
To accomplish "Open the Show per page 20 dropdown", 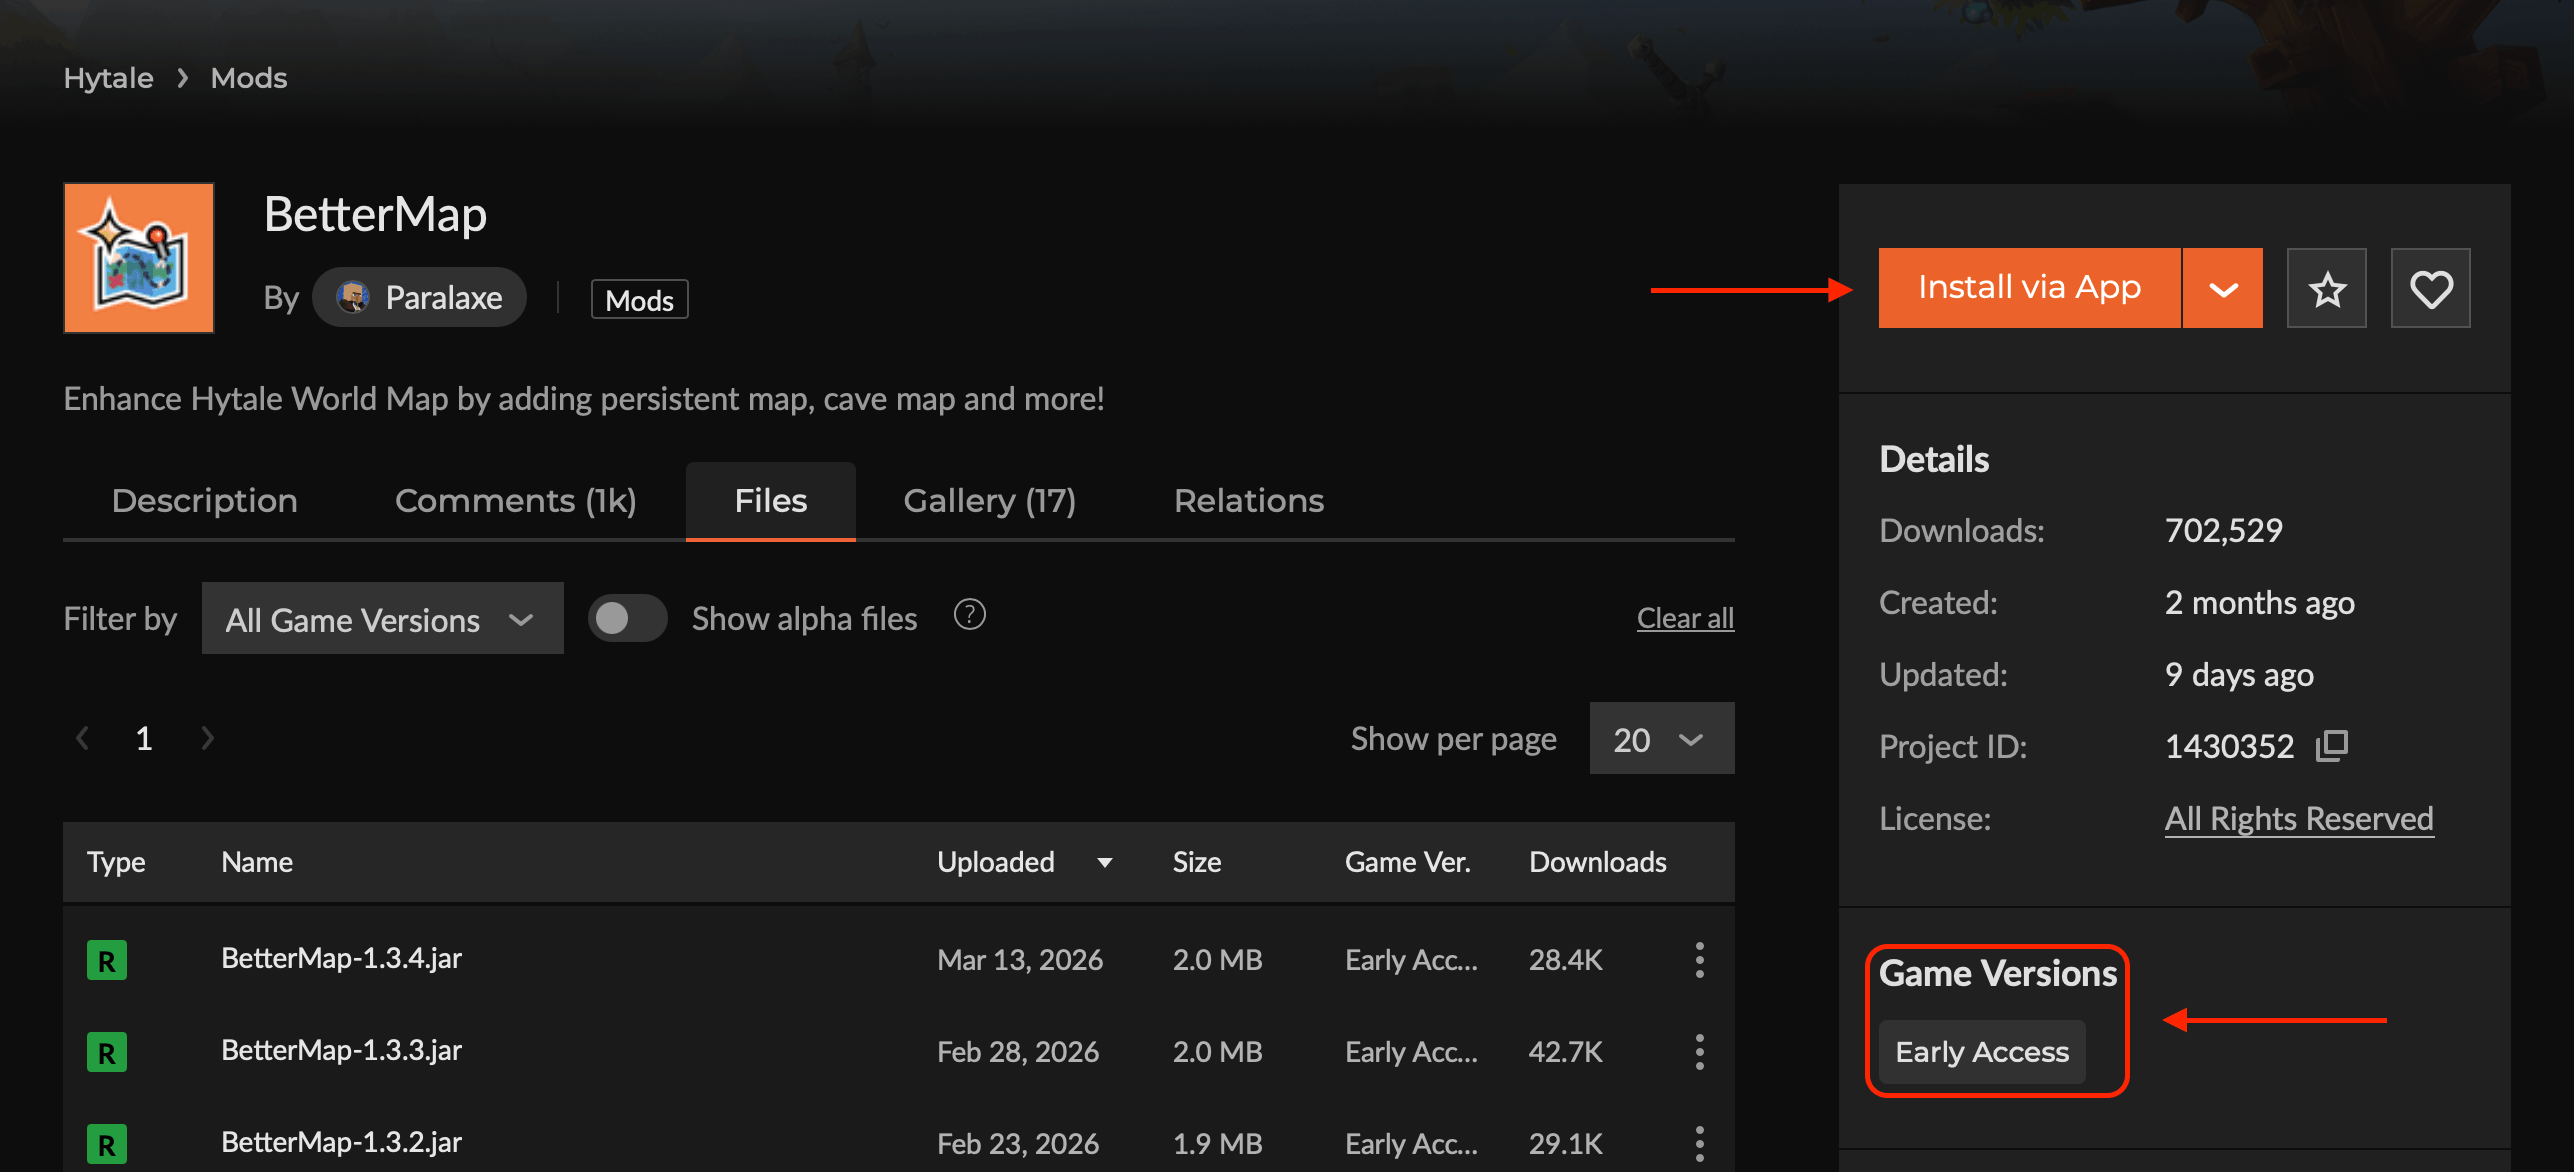I will pyautogui.click(x=1661, y=739).
